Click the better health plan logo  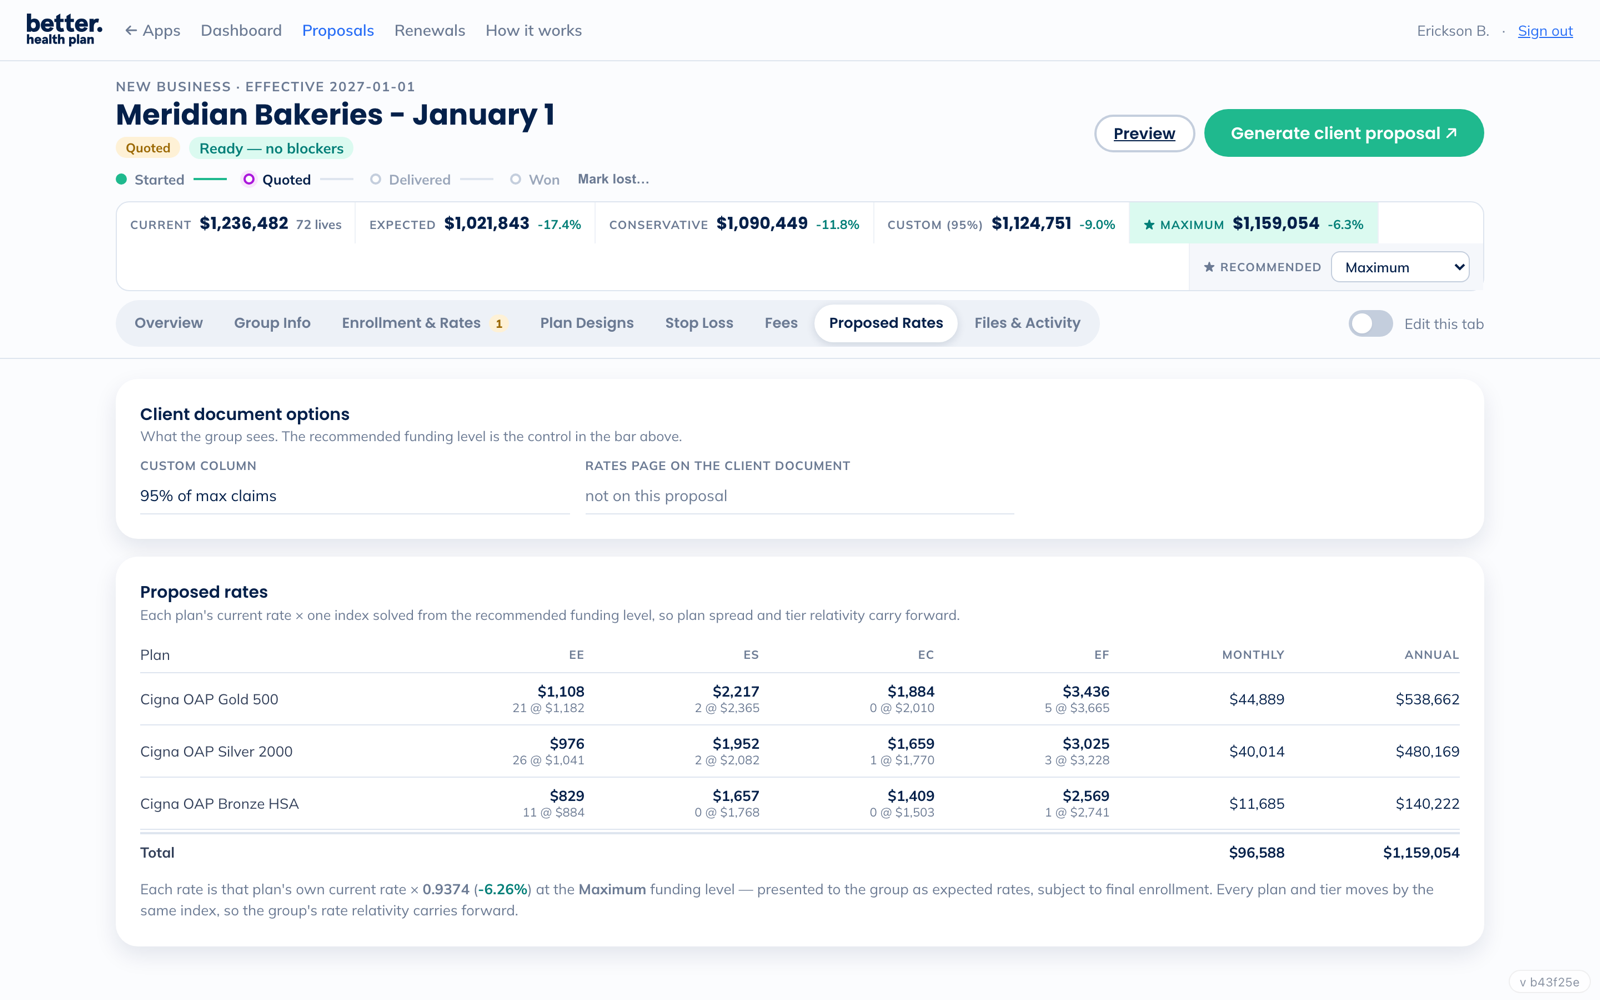coord(64,30)
